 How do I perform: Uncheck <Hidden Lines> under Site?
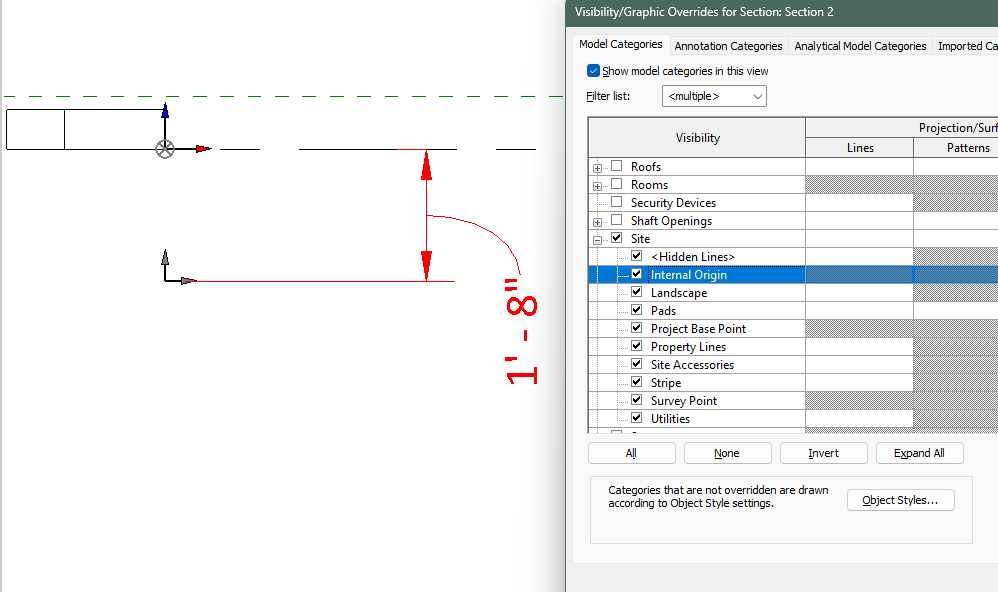pyautogui.click(x=636, y=256)
